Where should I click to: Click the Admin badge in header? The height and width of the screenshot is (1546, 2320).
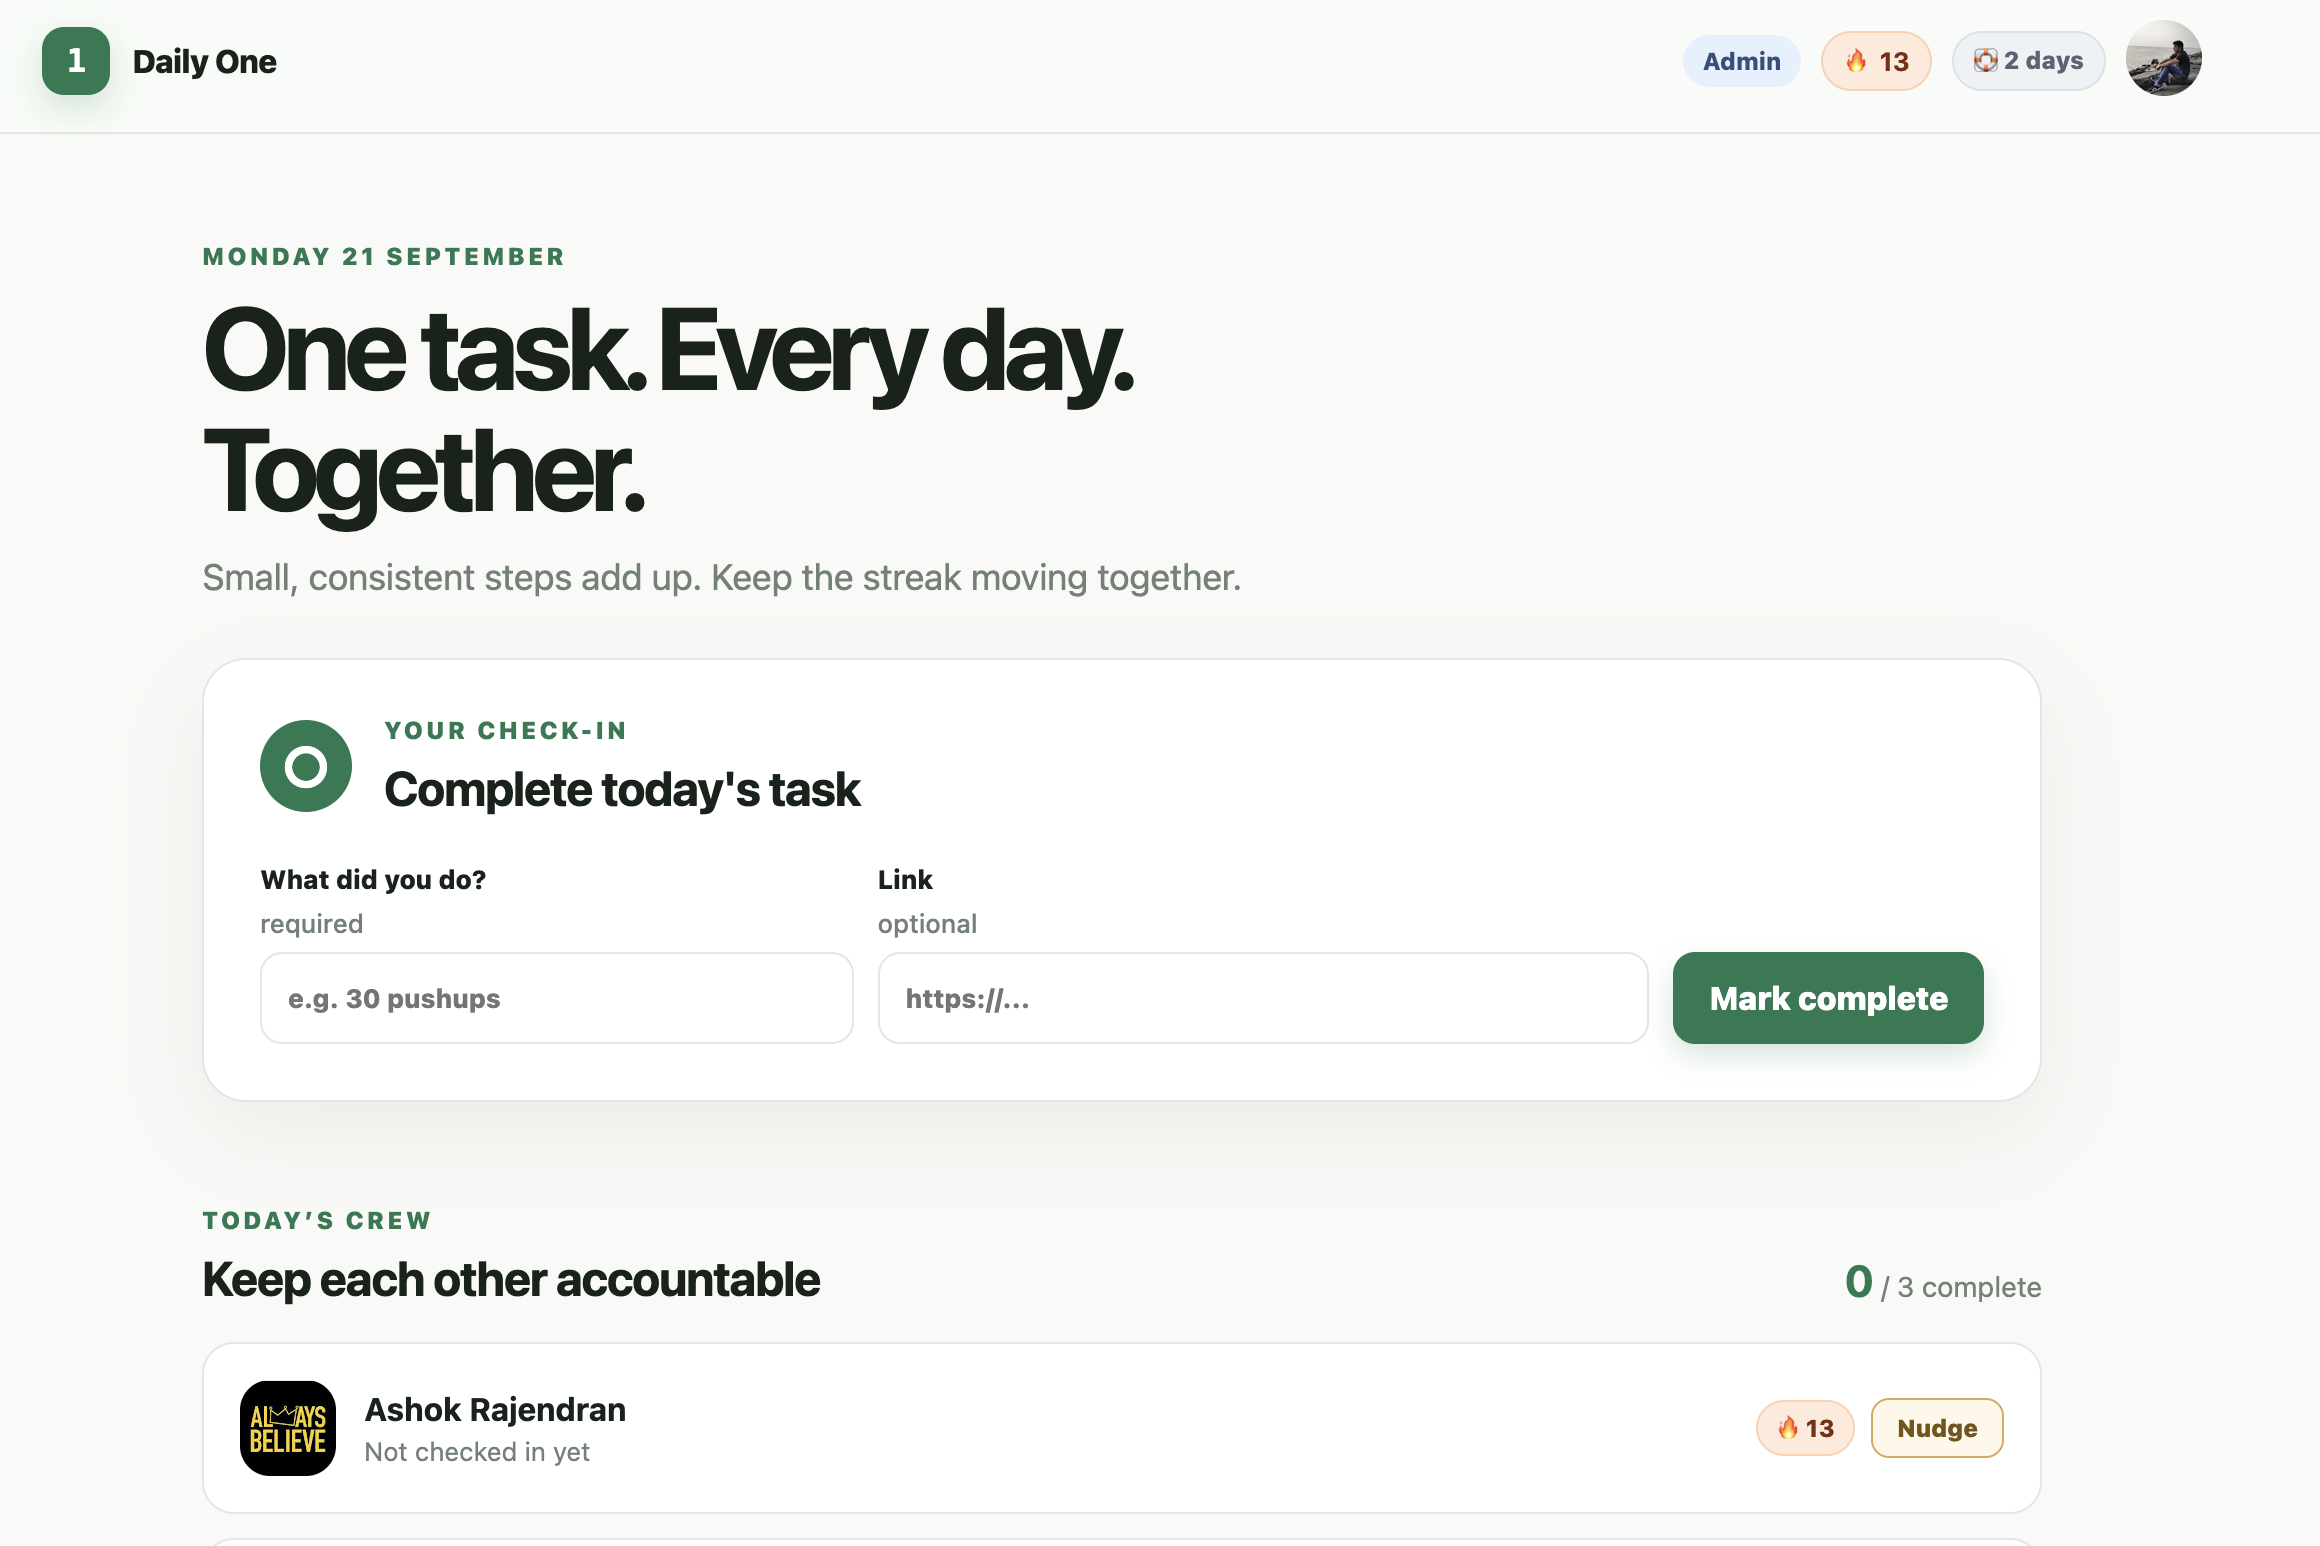1742,61
